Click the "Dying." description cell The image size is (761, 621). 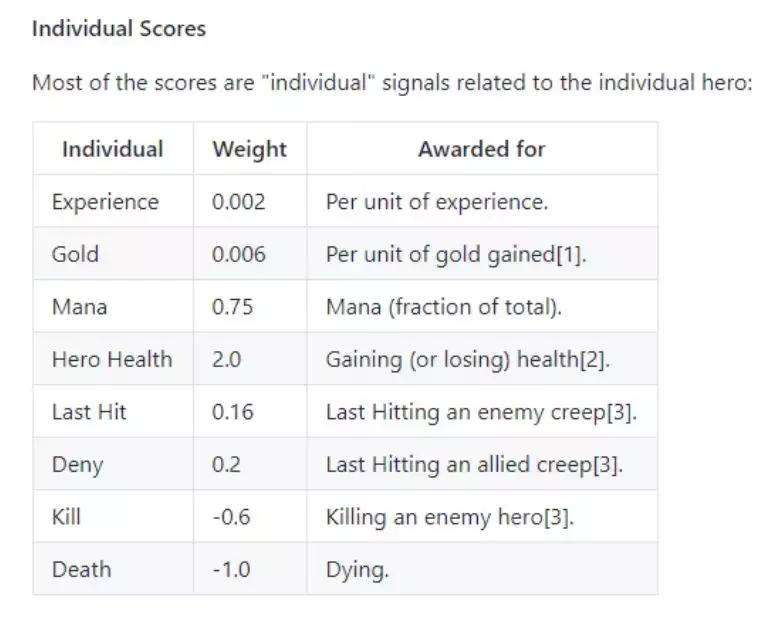(x=357, y=570)
